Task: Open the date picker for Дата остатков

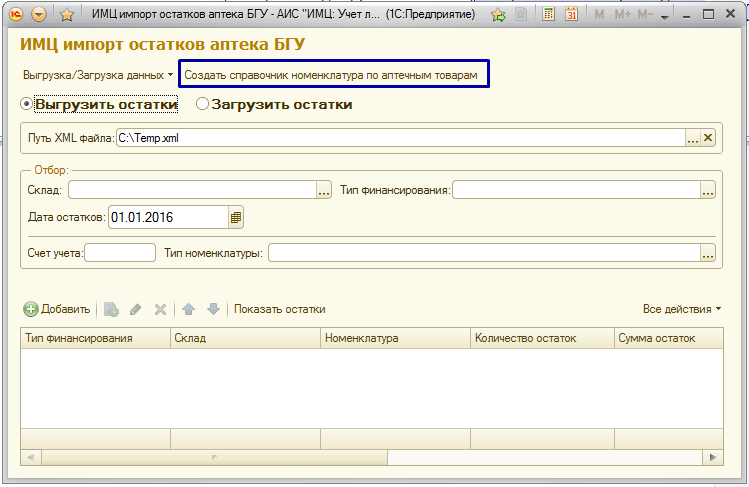Action: [x=236, y=216]
